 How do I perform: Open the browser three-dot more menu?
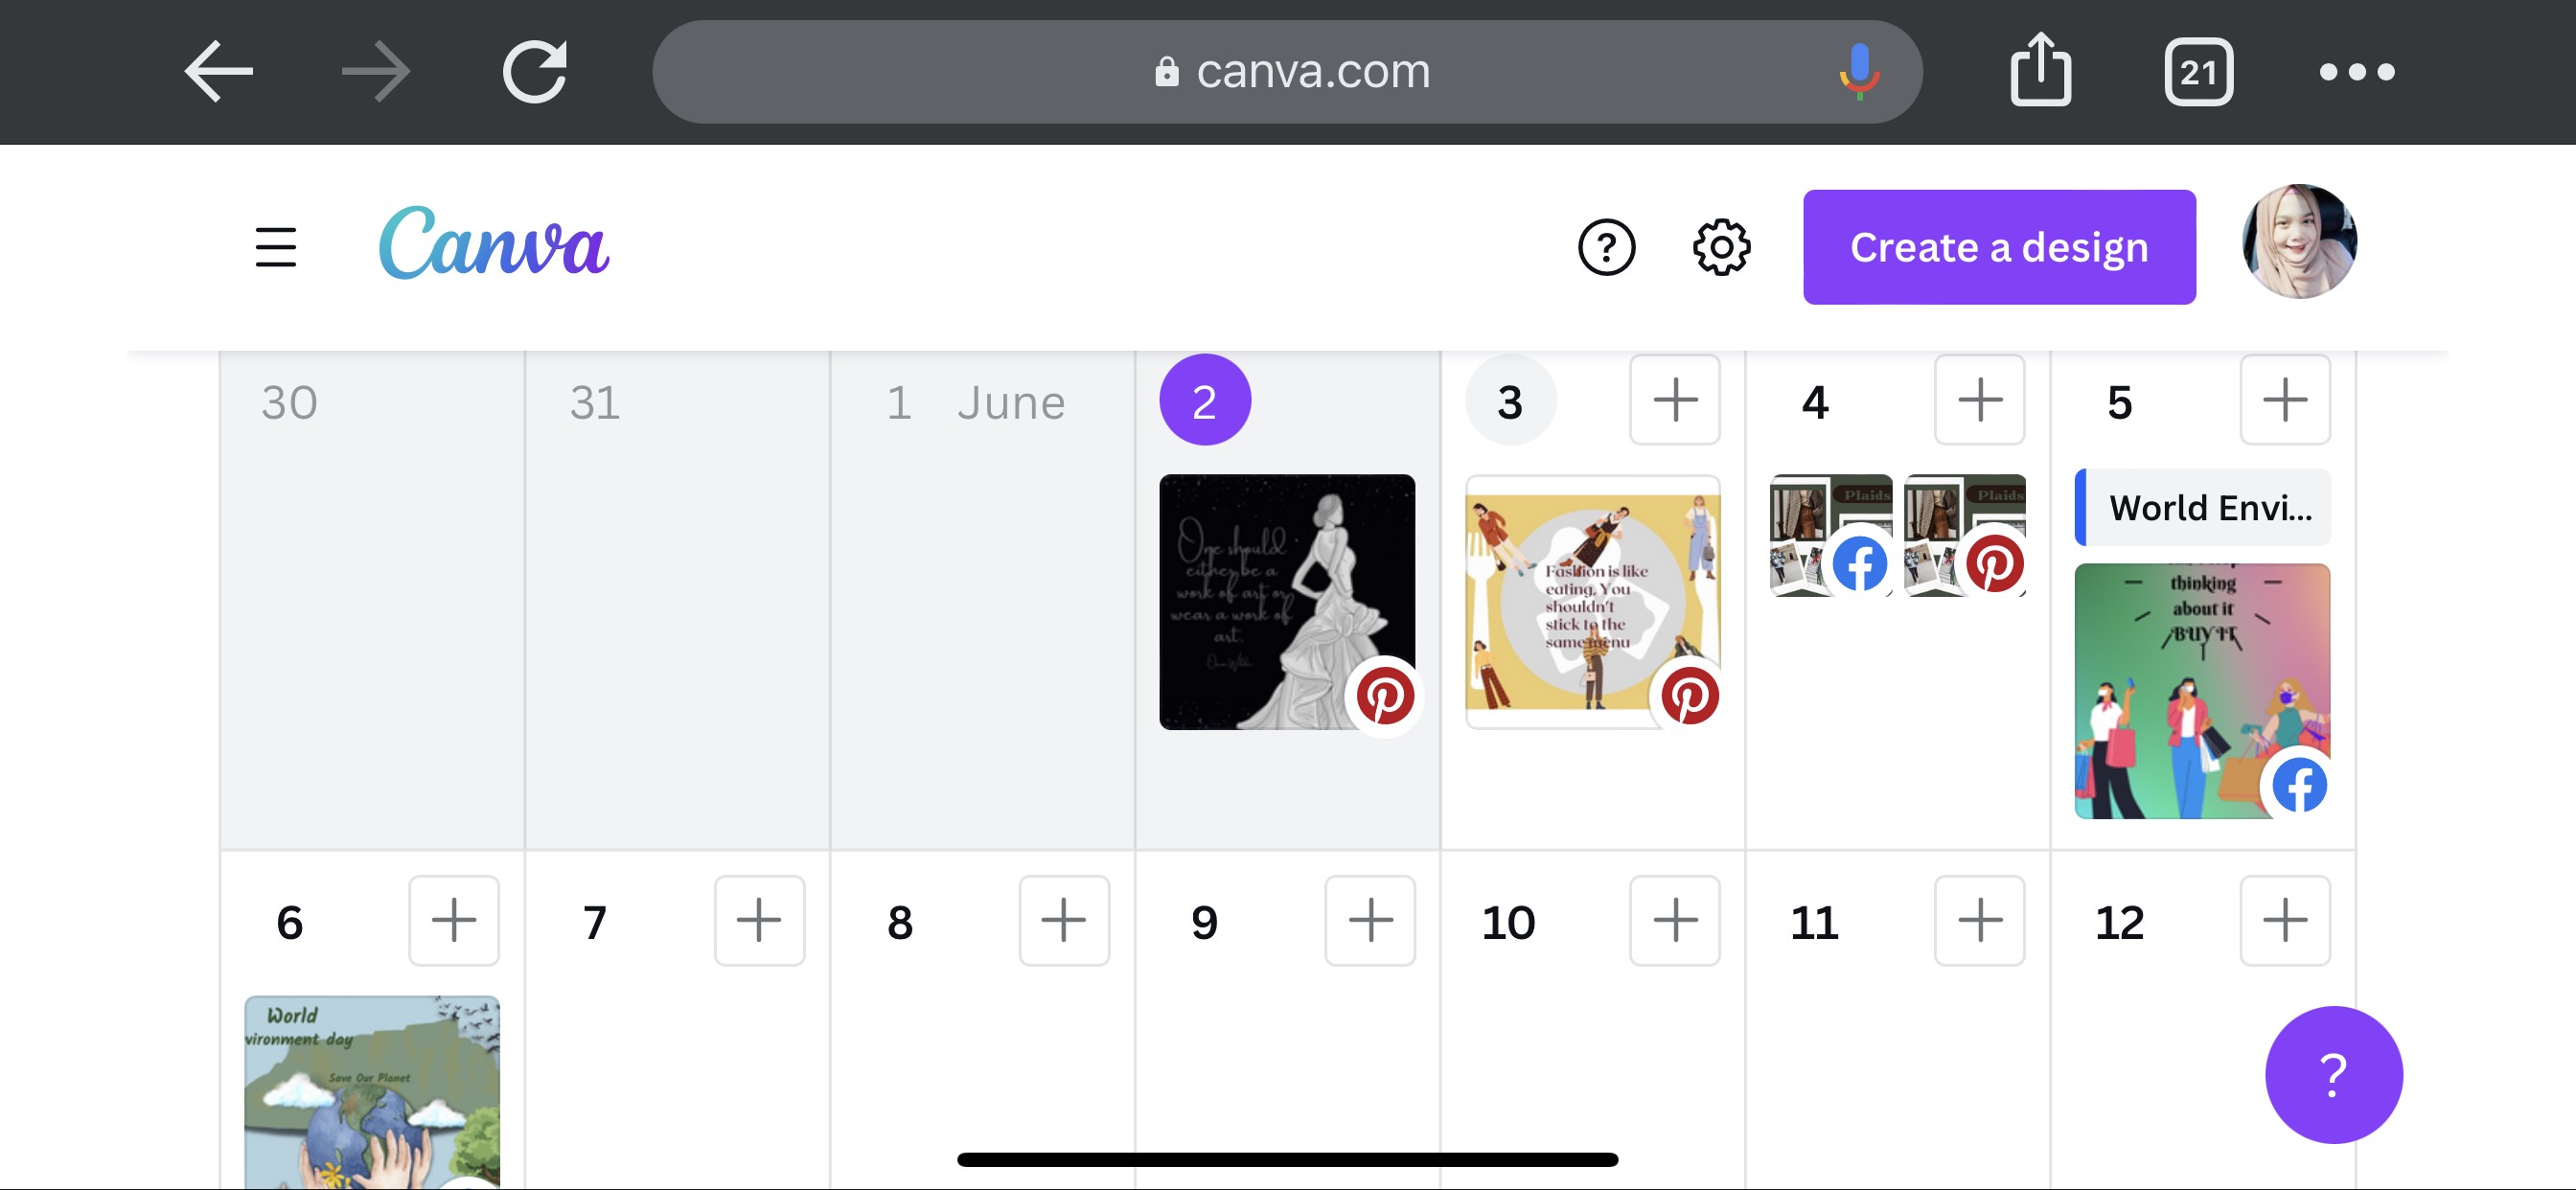click(x=2356, y=71)
